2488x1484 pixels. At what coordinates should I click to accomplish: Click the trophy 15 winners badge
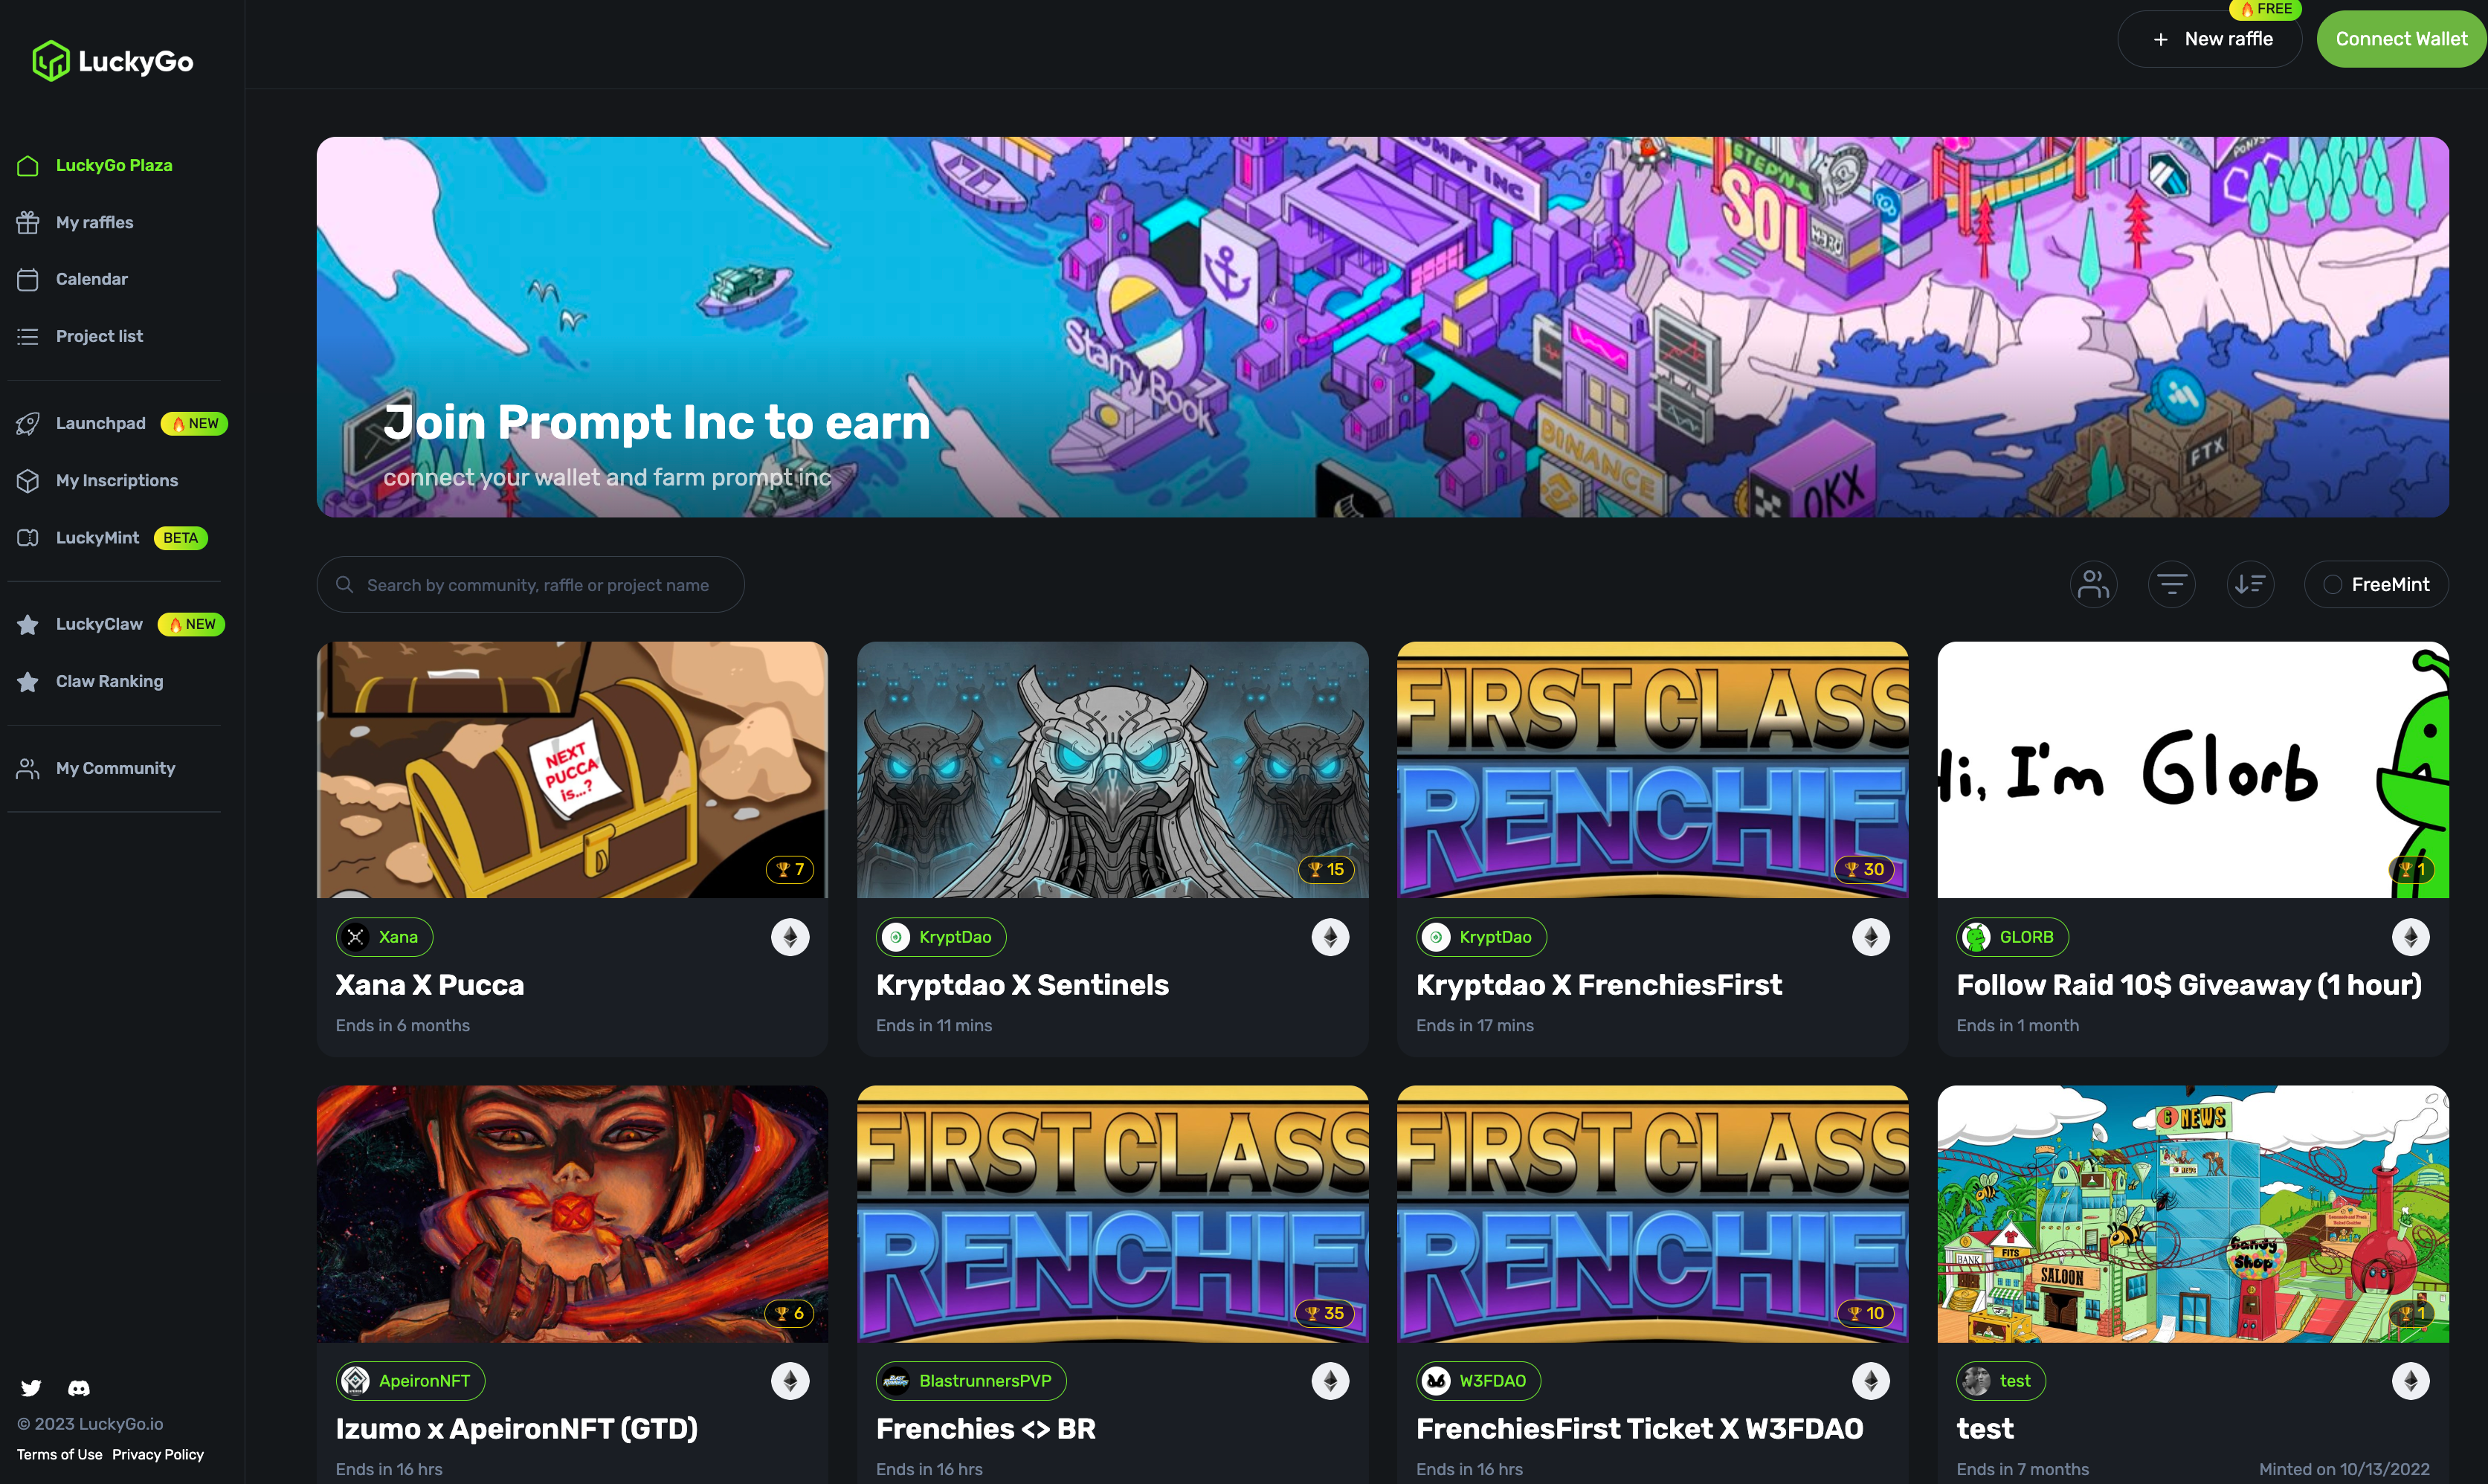1326,869
